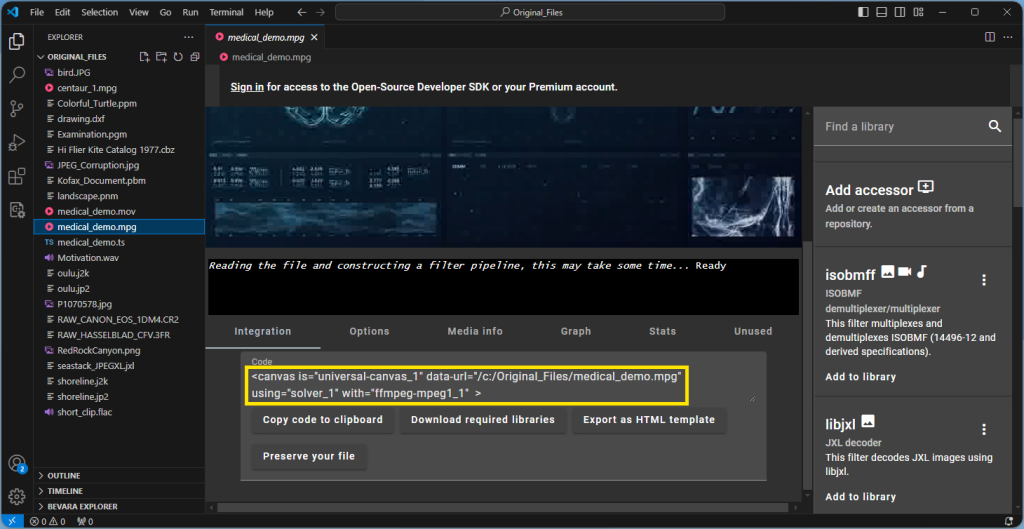
Task: Open the Help menu
Action: pos(264,12)
